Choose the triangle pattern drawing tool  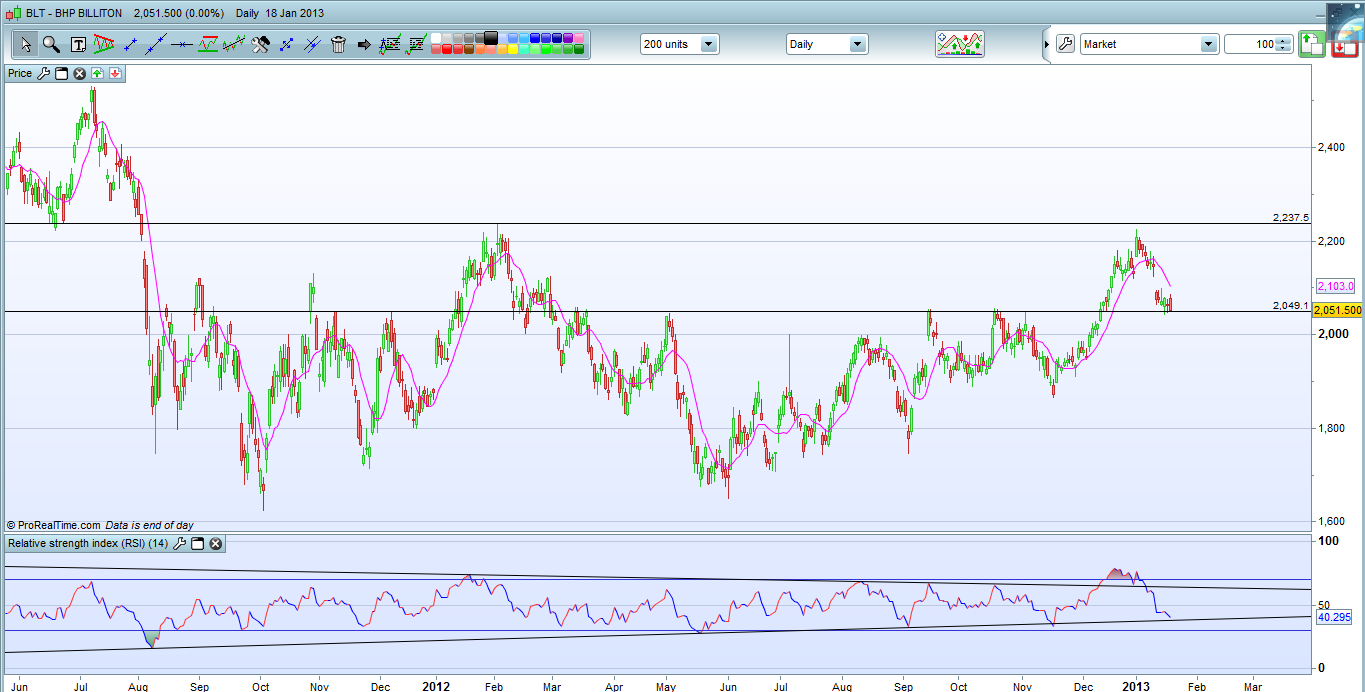103,44
